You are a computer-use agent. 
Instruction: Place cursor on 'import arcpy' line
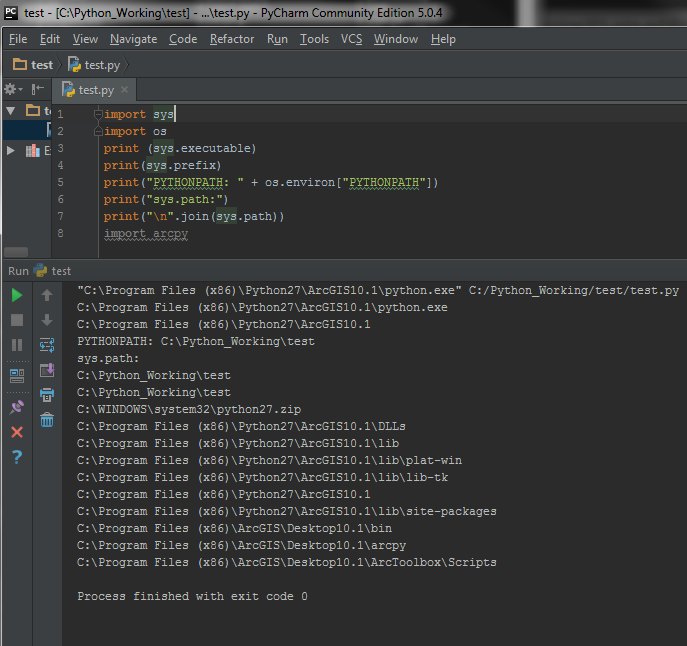coord(146,234)
